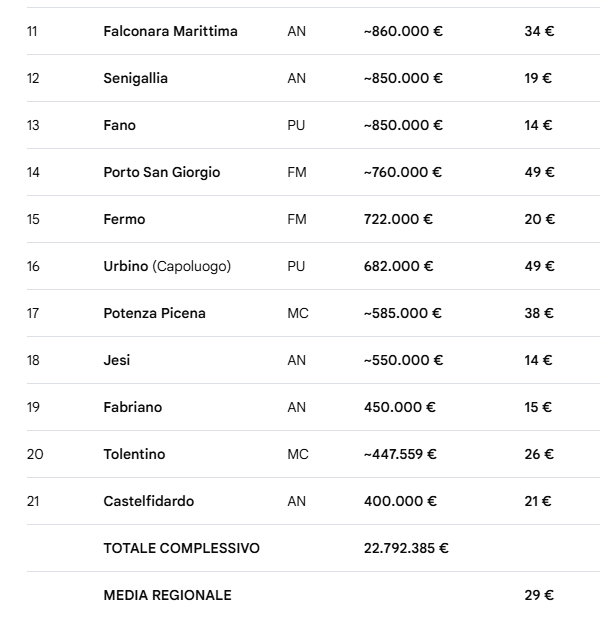Viewport: 600px width, 631px height.
Task: Click the total amount 22.792.385 €
Action: [405, 548]
